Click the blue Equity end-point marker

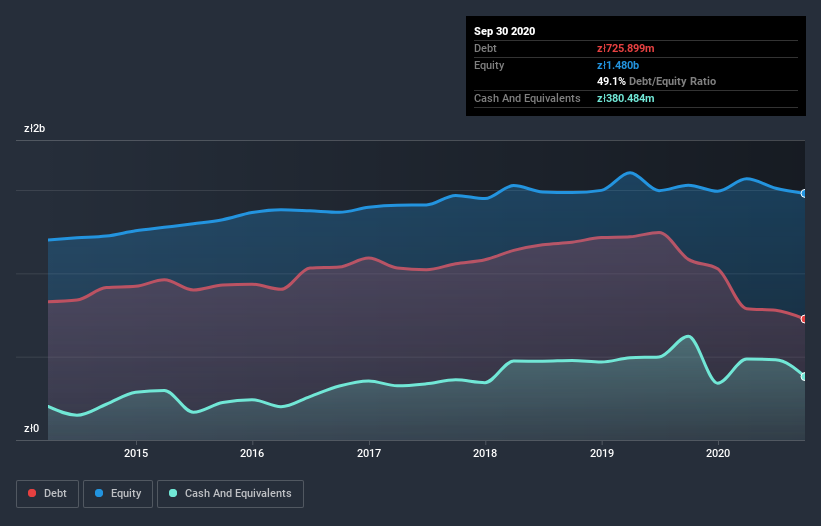coord(804,194)
